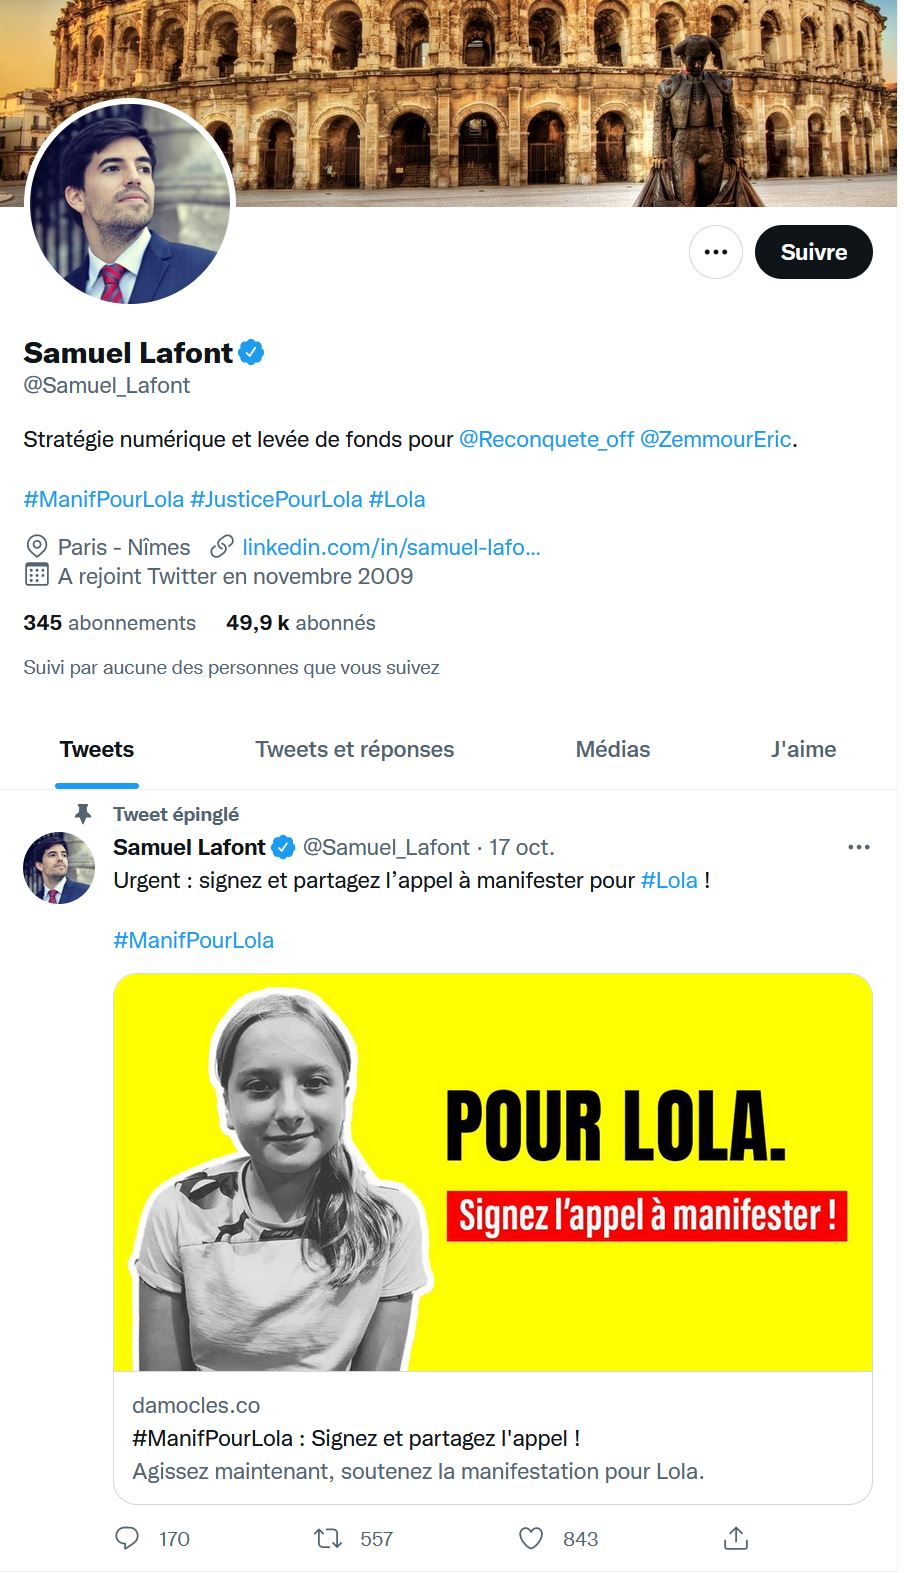
Task: Click the #JusticePourLola hashtag in the bio
Action: pos(276,499)
